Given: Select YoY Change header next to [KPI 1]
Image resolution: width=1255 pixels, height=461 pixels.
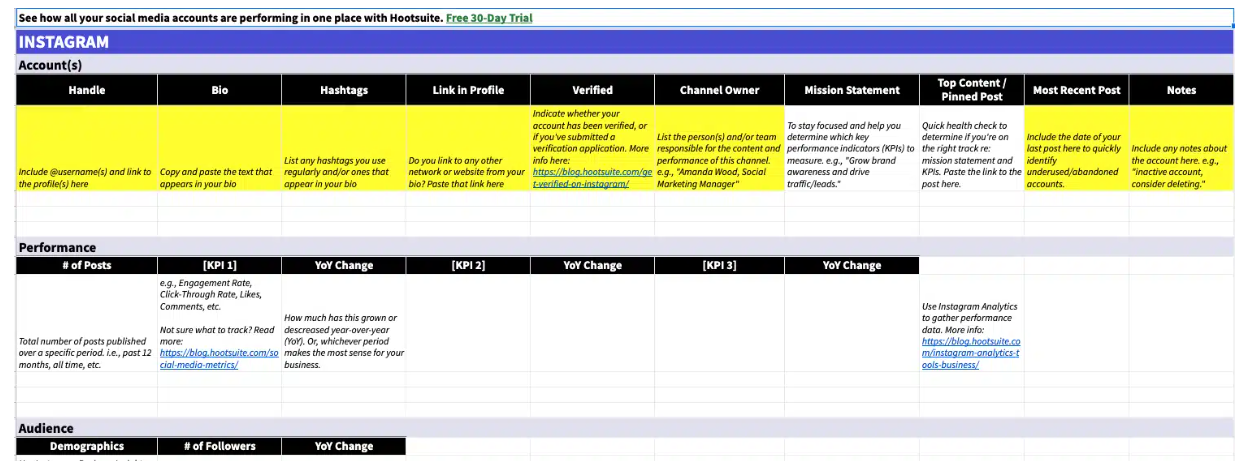Looking at the screenshot, I should coord(344,265).
